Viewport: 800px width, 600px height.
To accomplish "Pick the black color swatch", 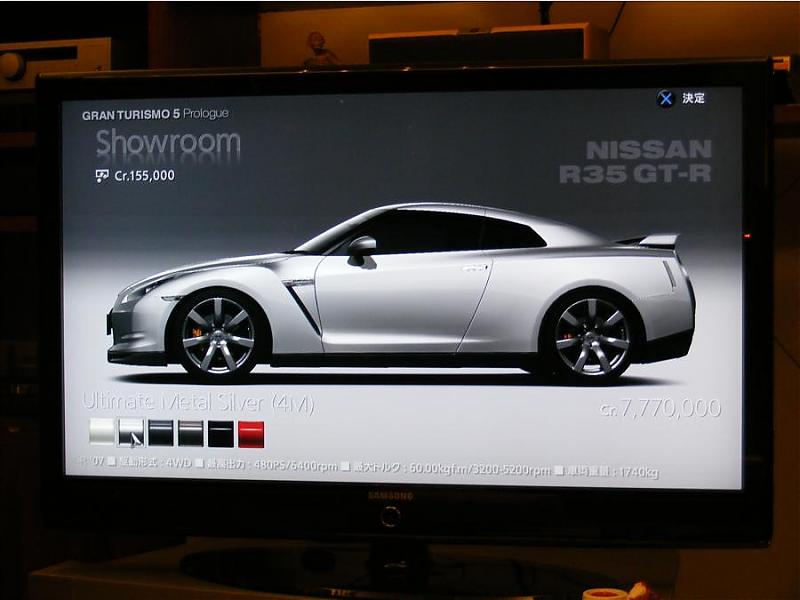I will point(221,434).
